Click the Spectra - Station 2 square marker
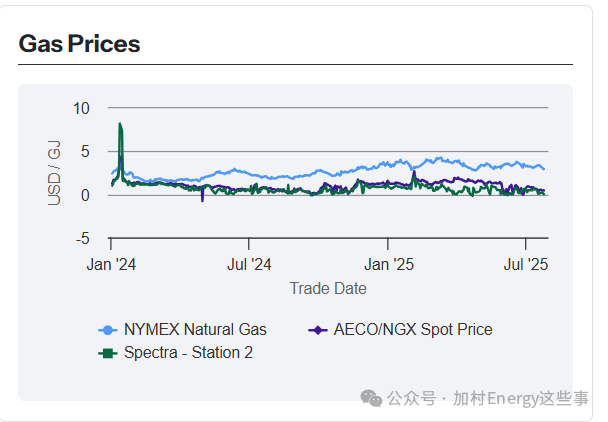This screenshot has width=608, height=422. click(x=108, y=352)
